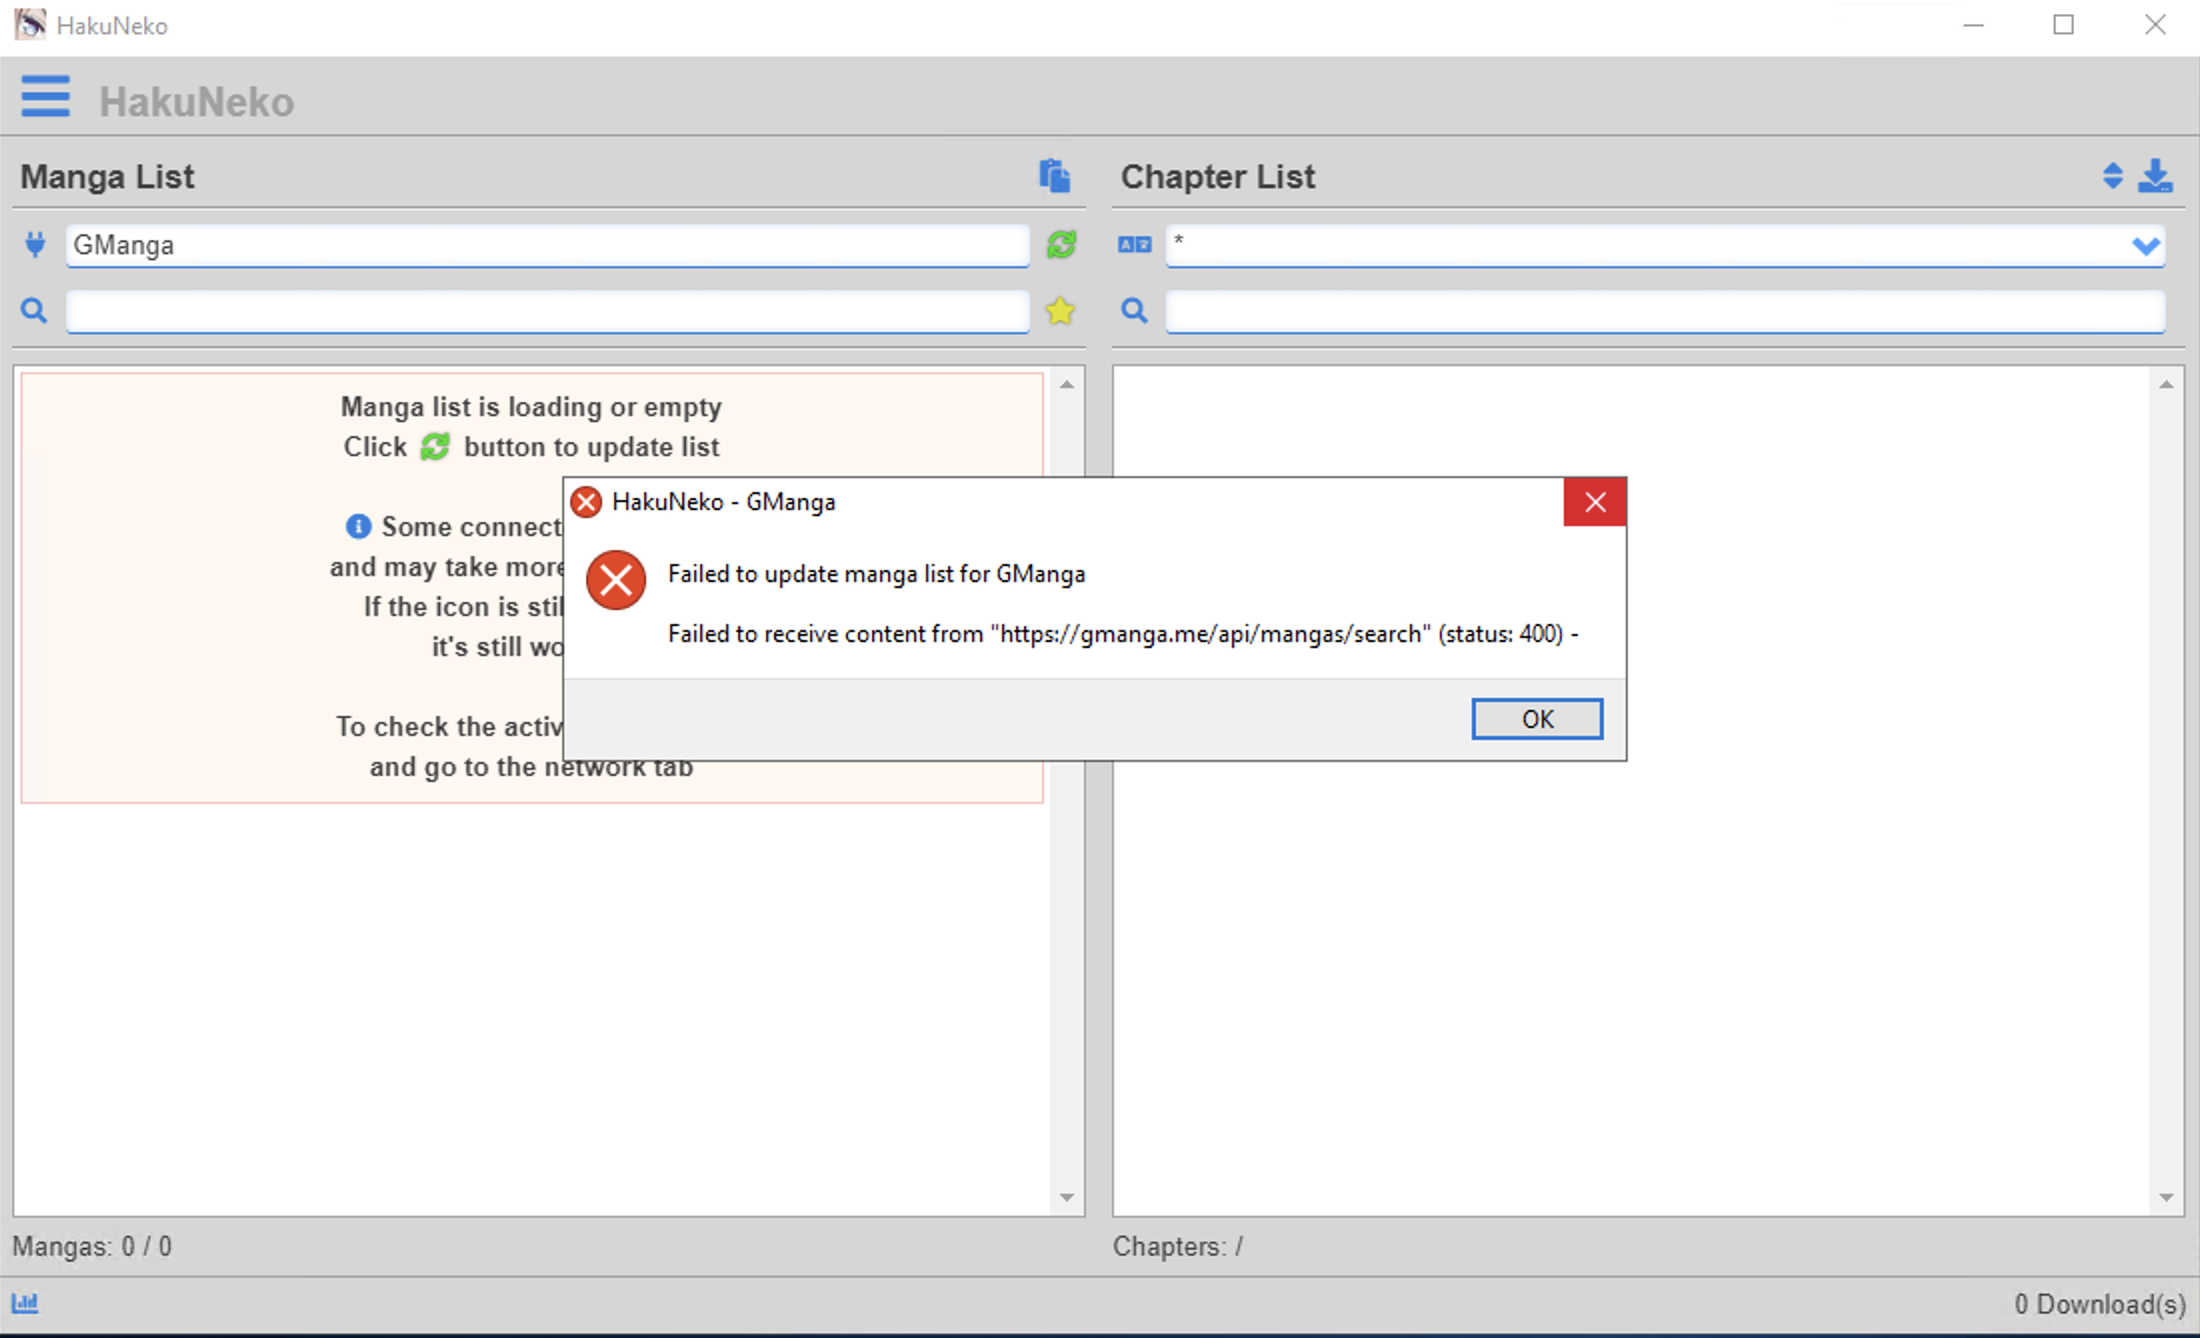This screenshot has width=2200, height=1338.
Task: Click the chapter list scrollbar down arrow
Action: (x=2166, y=1197)
